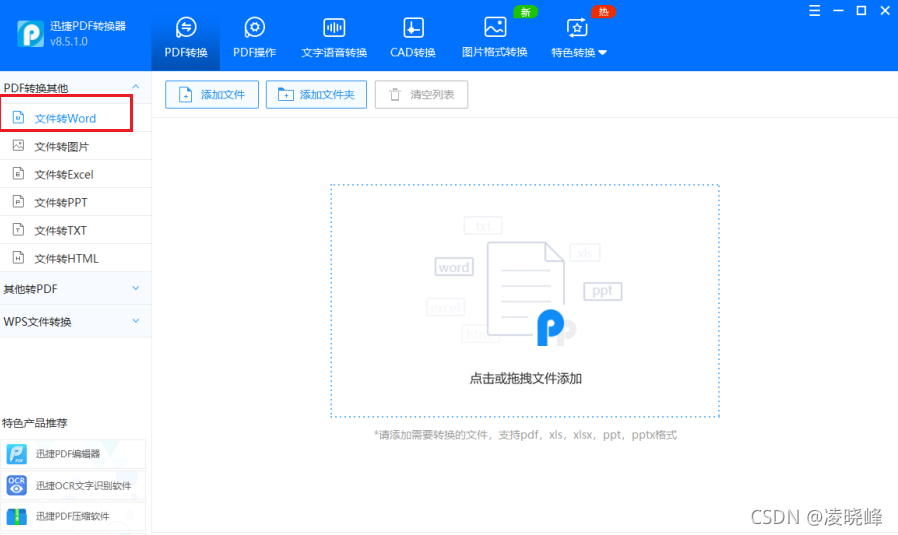This screenshot has height=535, width=898.
Task: Select 文件转图片 in sidebar
Action: tap(76, 146)
